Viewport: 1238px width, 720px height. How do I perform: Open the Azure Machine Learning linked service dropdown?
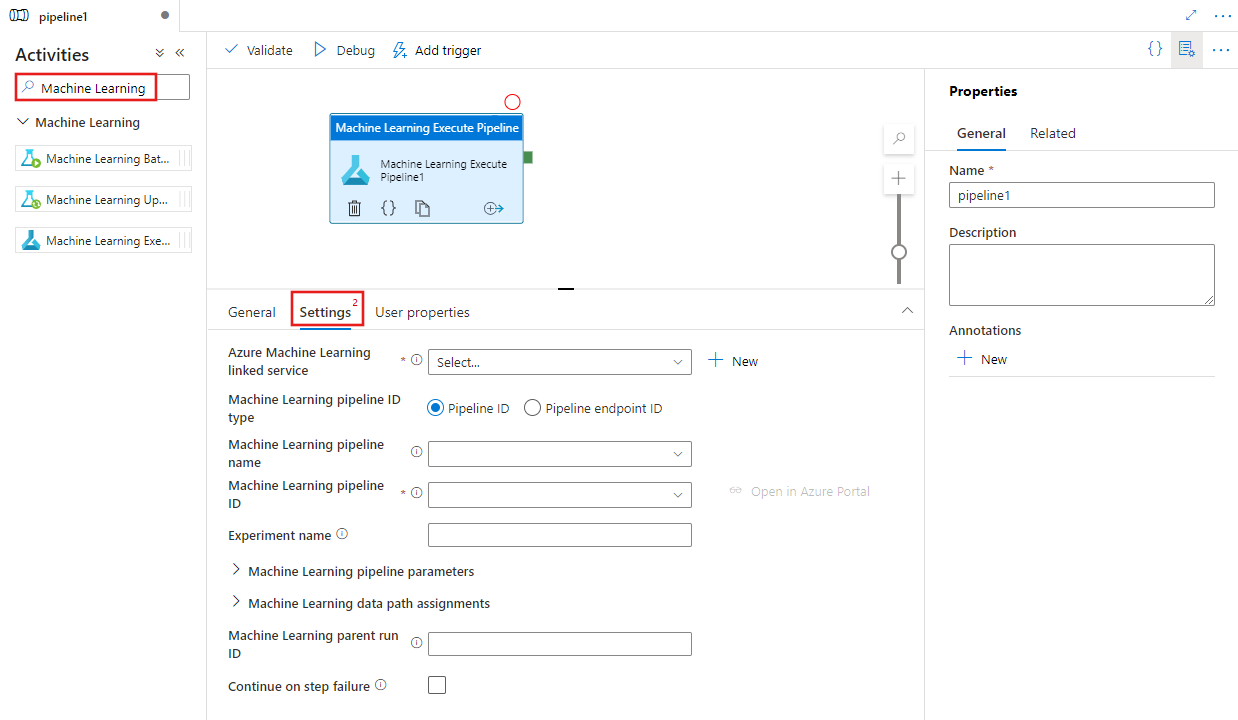tap(559, 361)
